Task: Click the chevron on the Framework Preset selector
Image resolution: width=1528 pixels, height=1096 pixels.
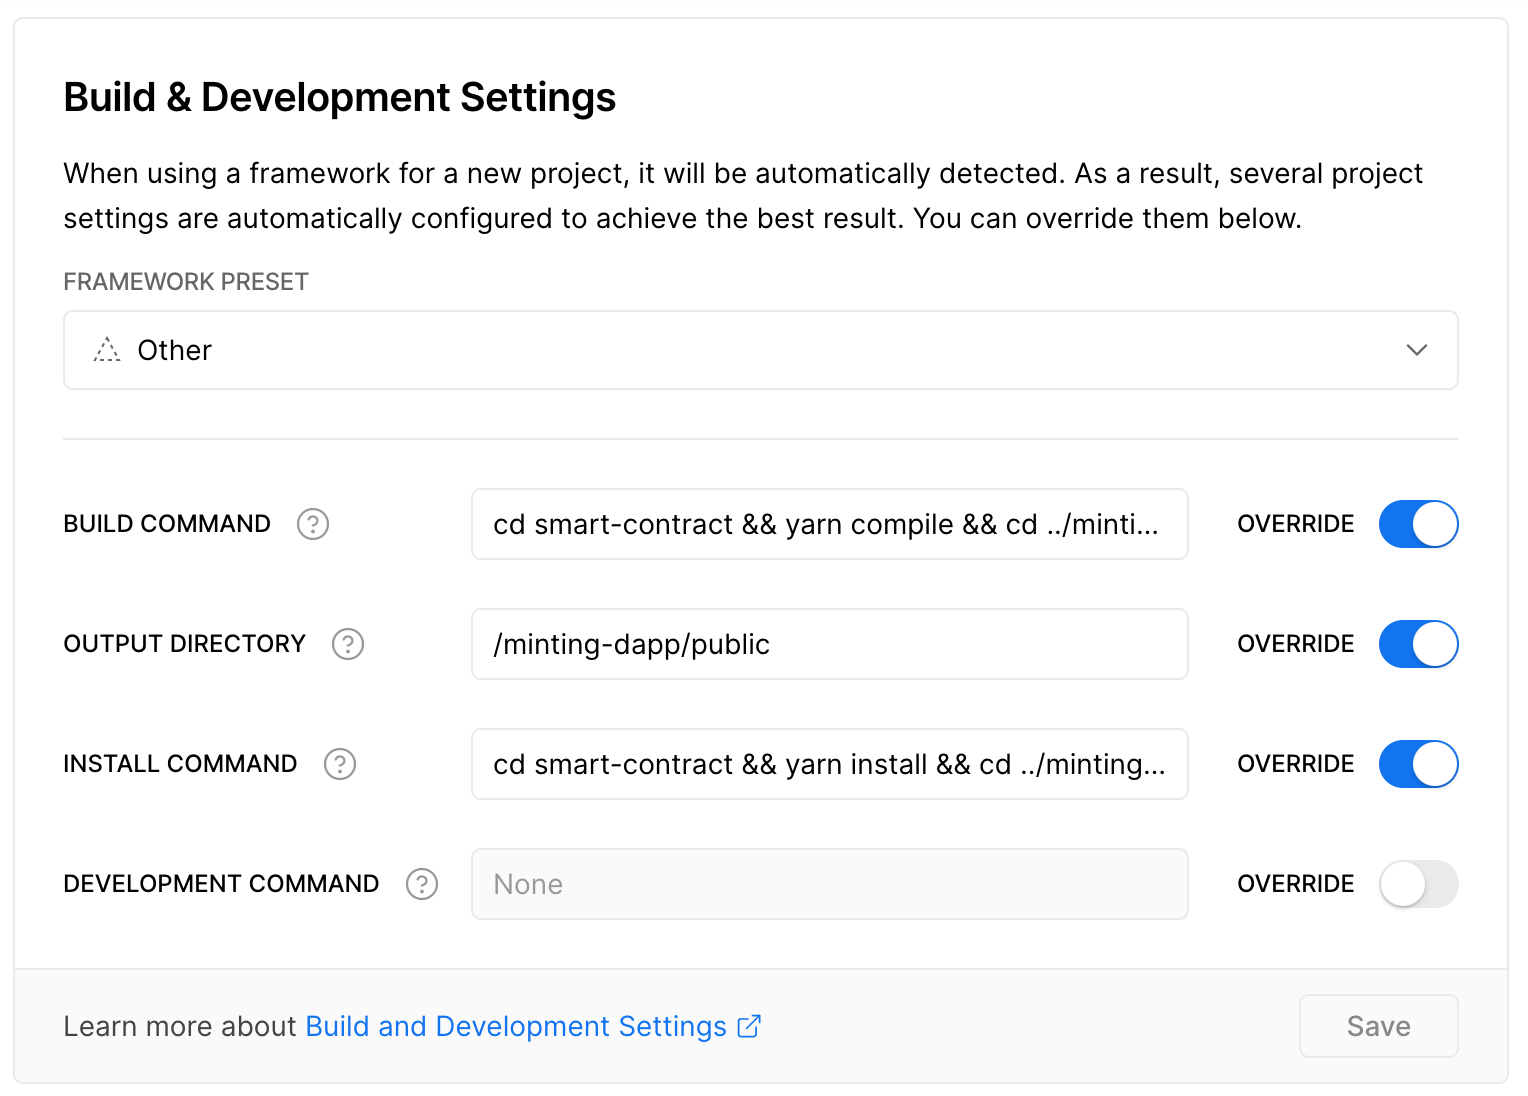Action: coord(1417,350)
